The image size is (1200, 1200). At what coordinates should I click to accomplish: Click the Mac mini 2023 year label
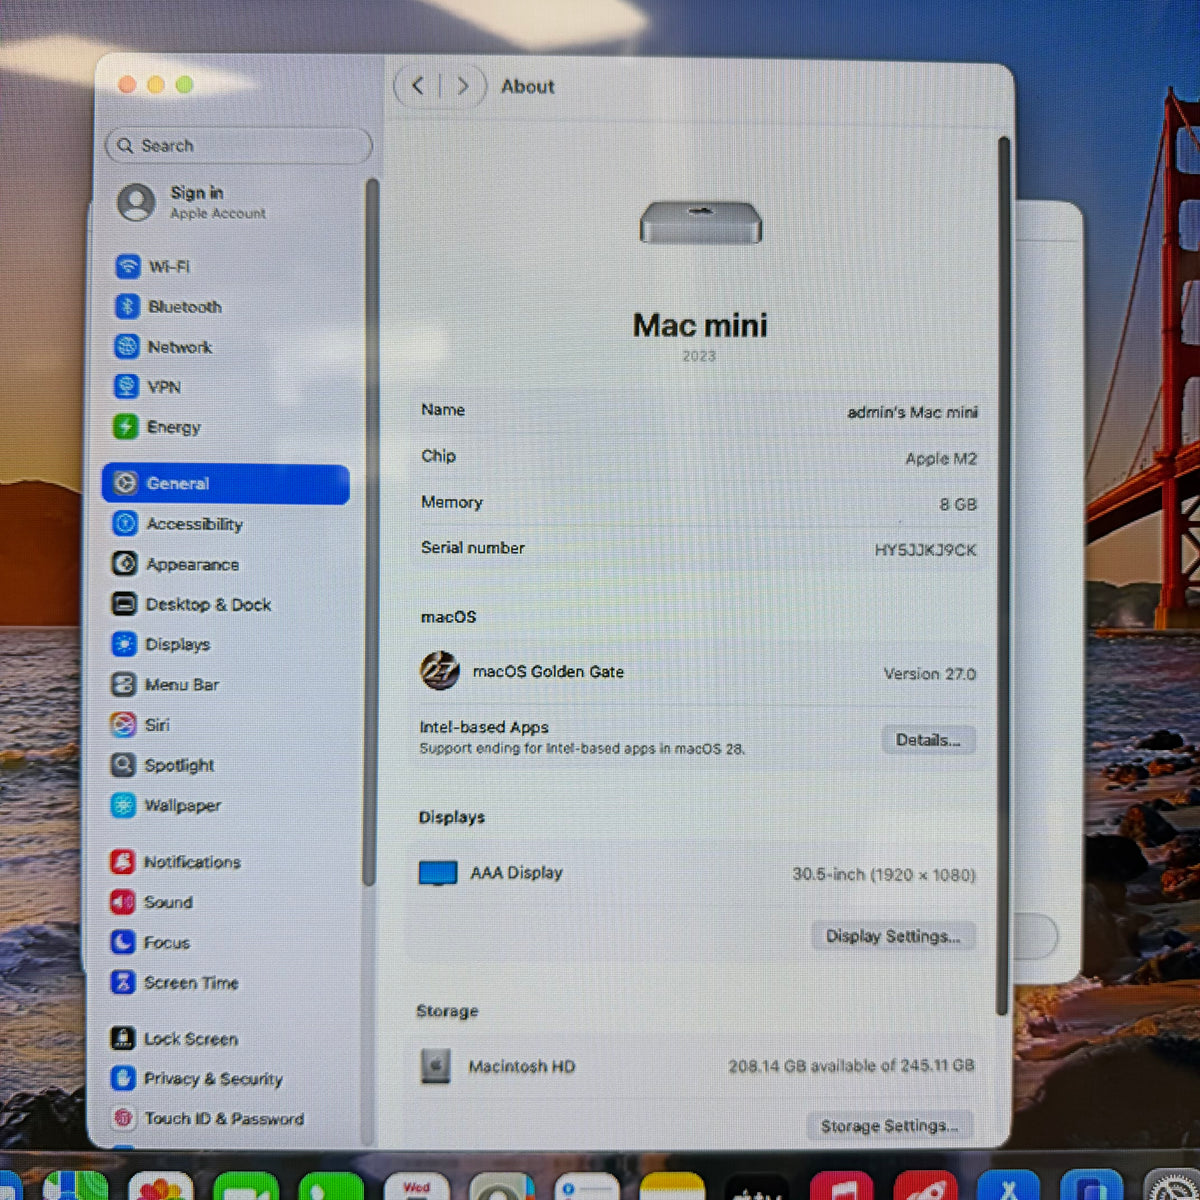click(699, 356)
